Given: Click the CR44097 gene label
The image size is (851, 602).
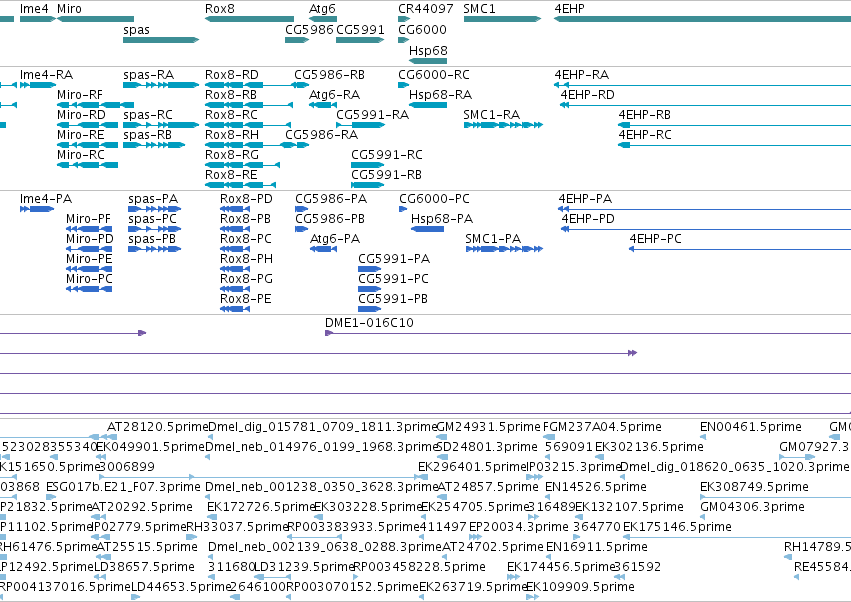Looking at the screenshot, I should pyautogui.click(x=426, y=9).
